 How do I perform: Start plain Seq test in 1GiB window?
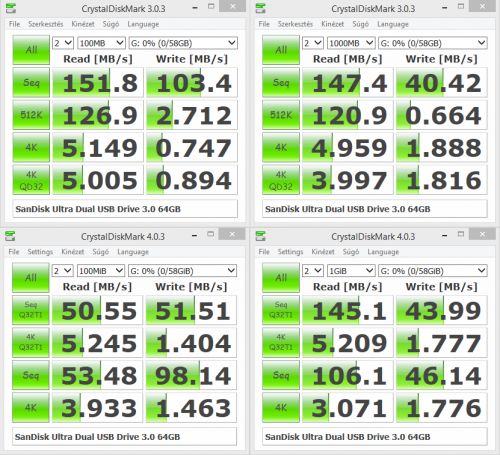click(281, 375)
